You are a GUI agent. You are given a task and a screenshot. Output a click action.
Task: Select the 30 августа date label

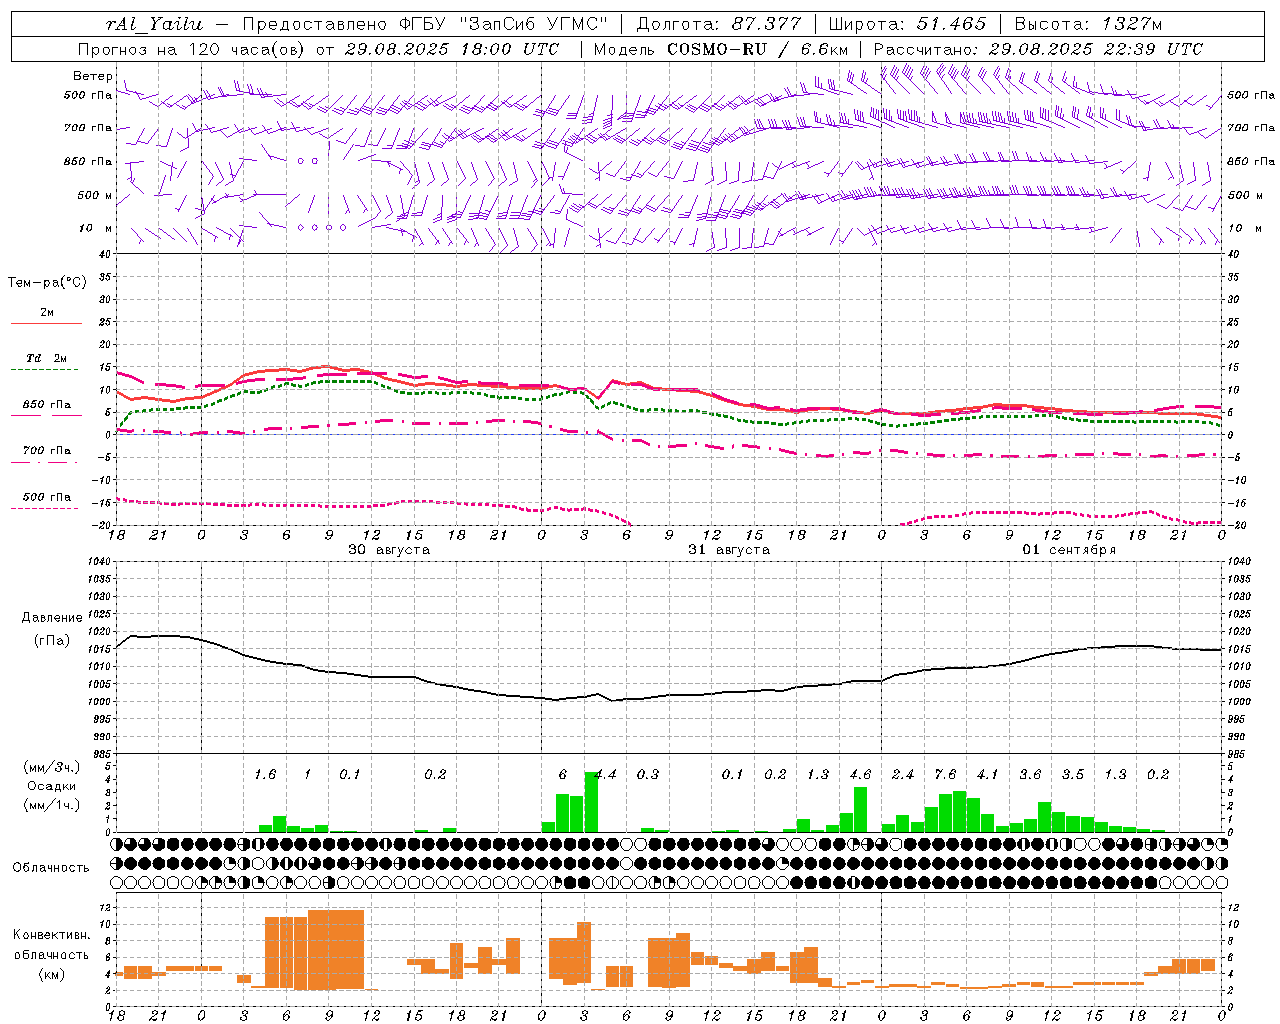point(389,550)
